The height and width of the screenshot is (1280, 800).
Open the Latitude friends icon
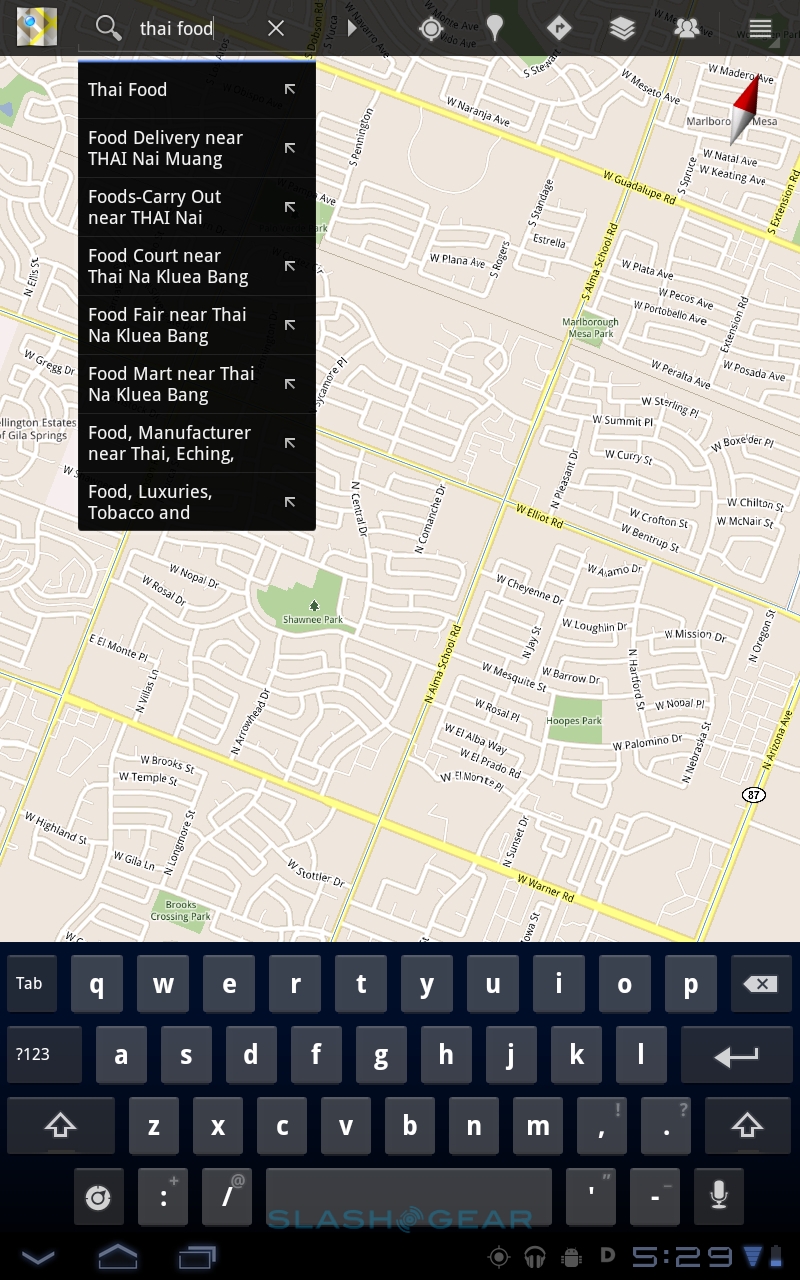687,29
